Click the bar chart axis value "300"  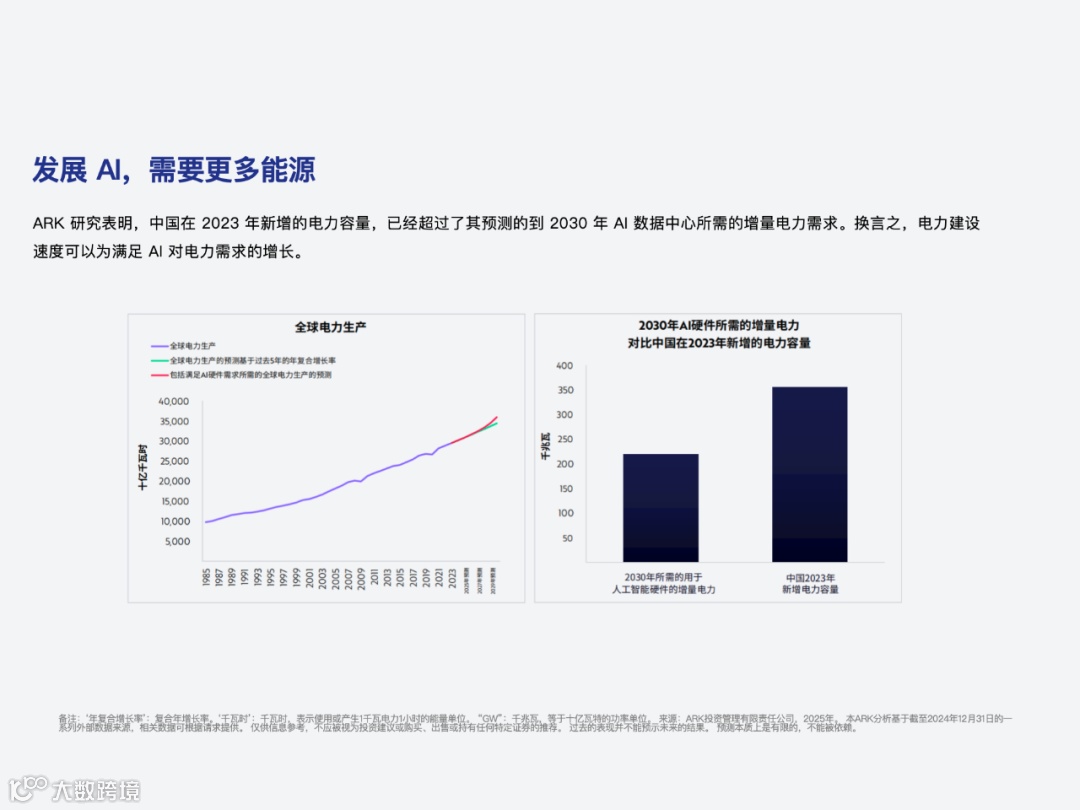pos(564,415)
